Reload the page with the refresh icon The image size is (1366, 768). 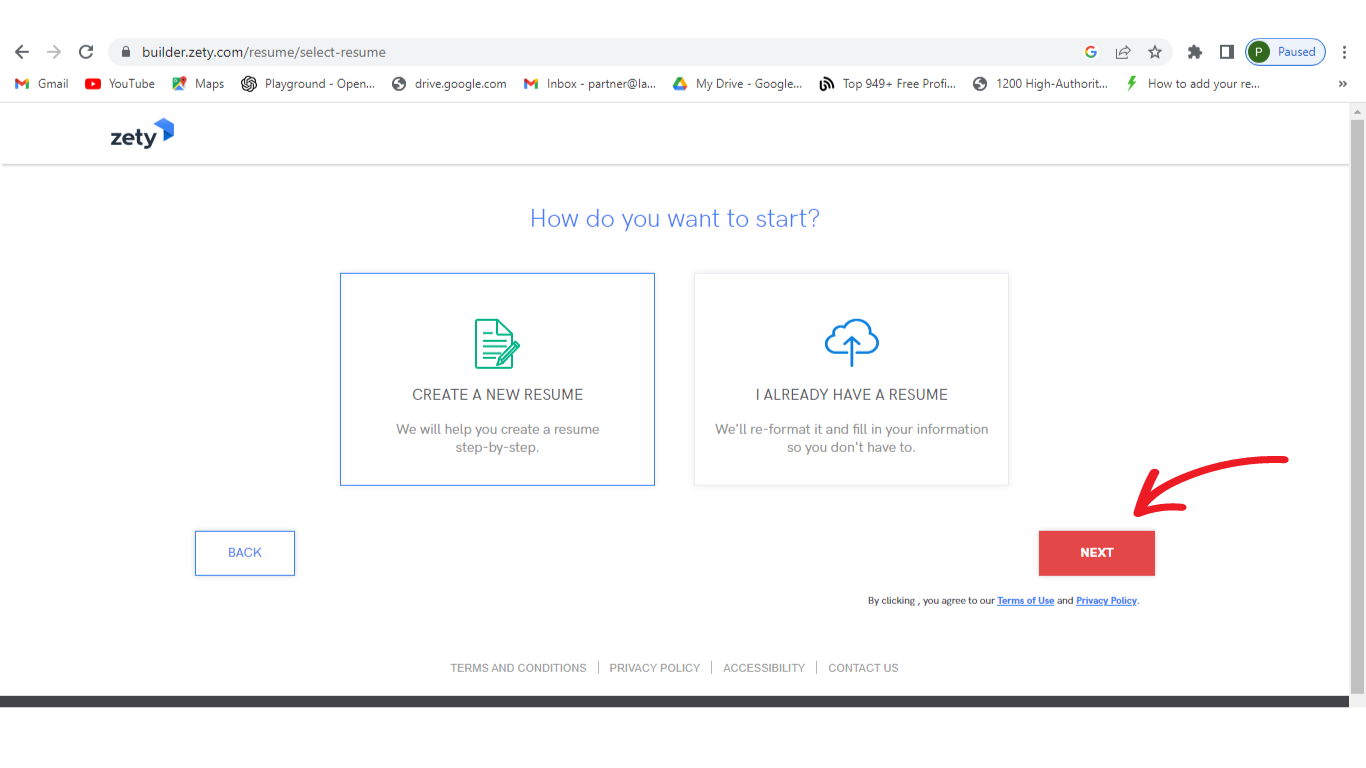86,52
